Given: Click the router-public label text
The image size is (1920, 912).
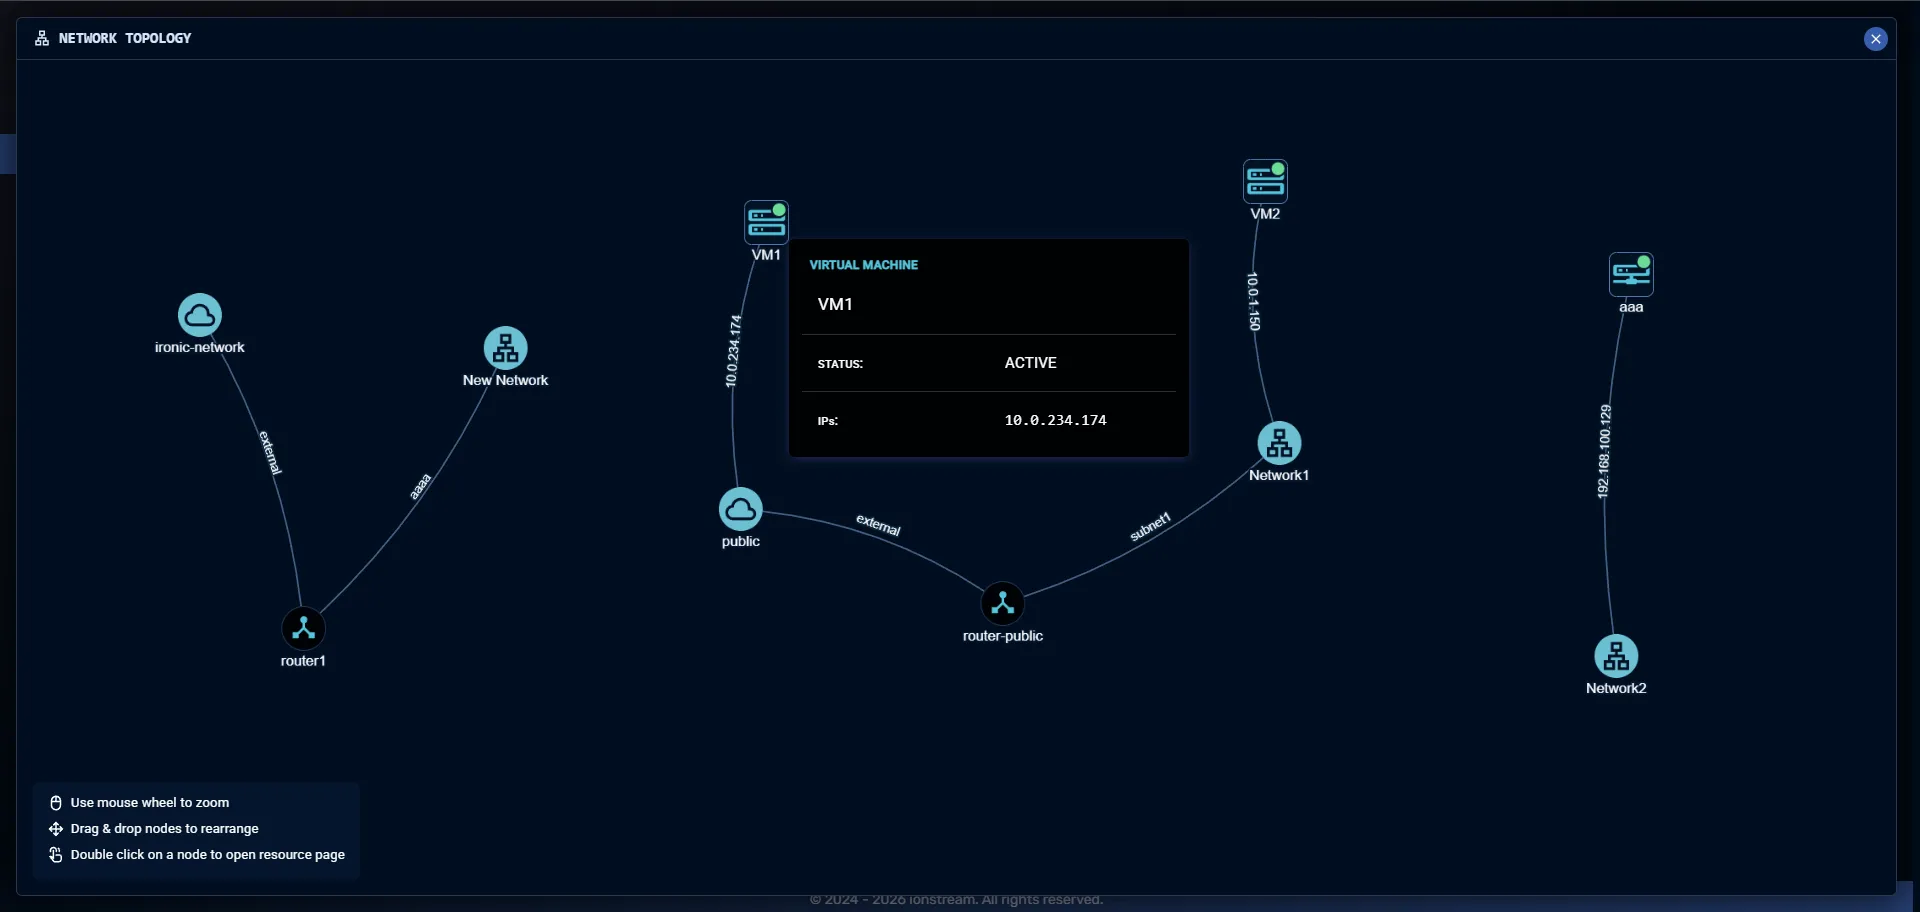Looking at the screenshot, I should [1002, 636].
